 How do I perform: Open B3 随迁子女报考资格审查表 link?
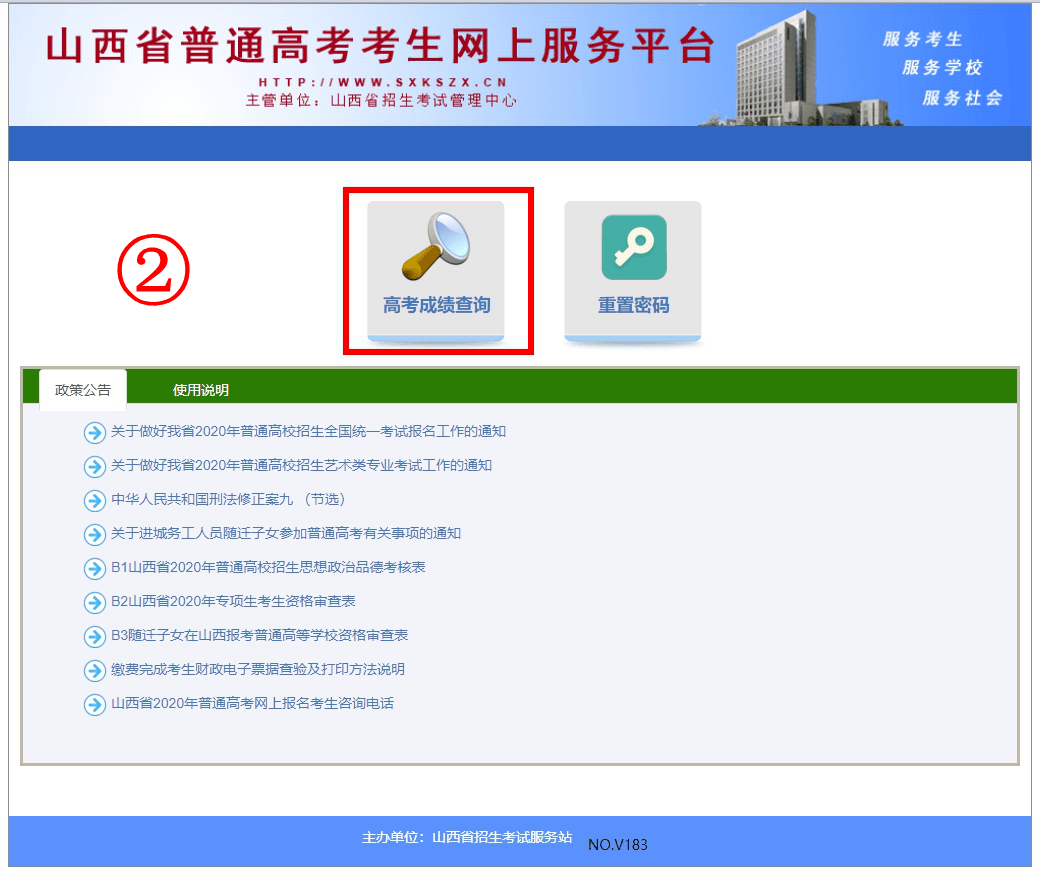pyautogui.click(x=258, y=636)
